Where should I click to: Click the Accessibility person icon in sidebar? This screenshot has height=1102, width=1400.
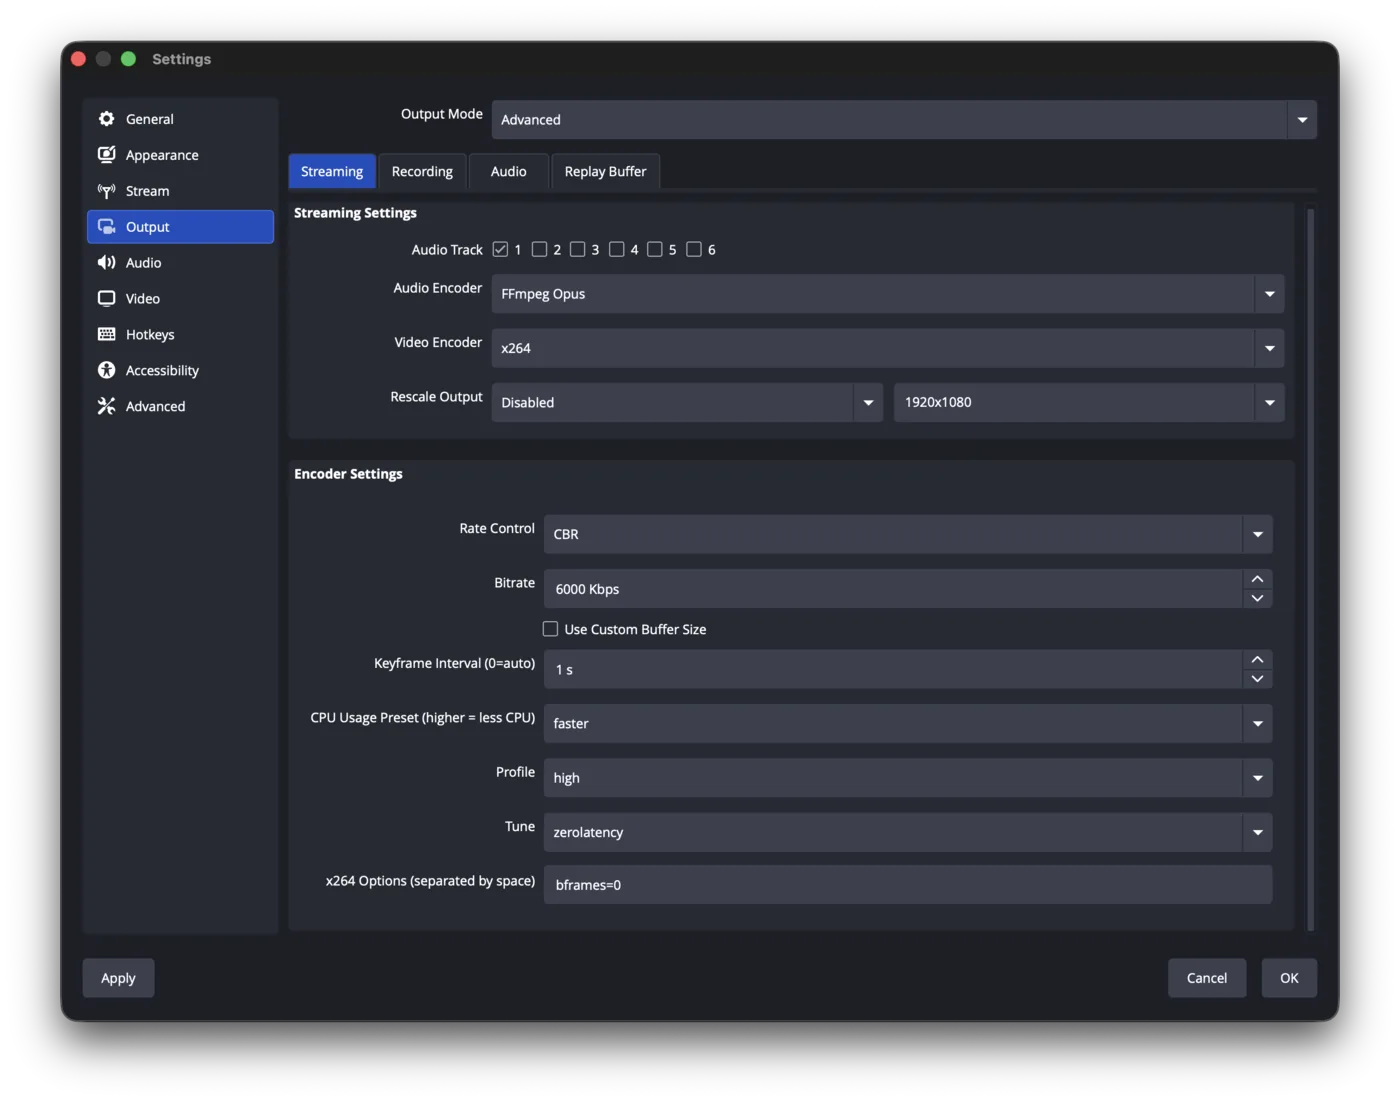pos(106,371)
